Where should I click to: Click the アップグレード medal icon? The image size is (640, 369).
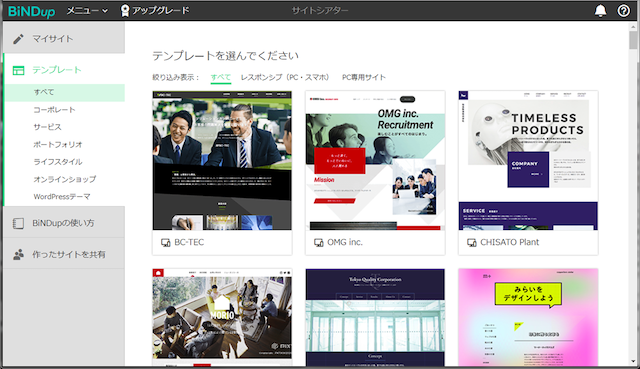[125, 11]
